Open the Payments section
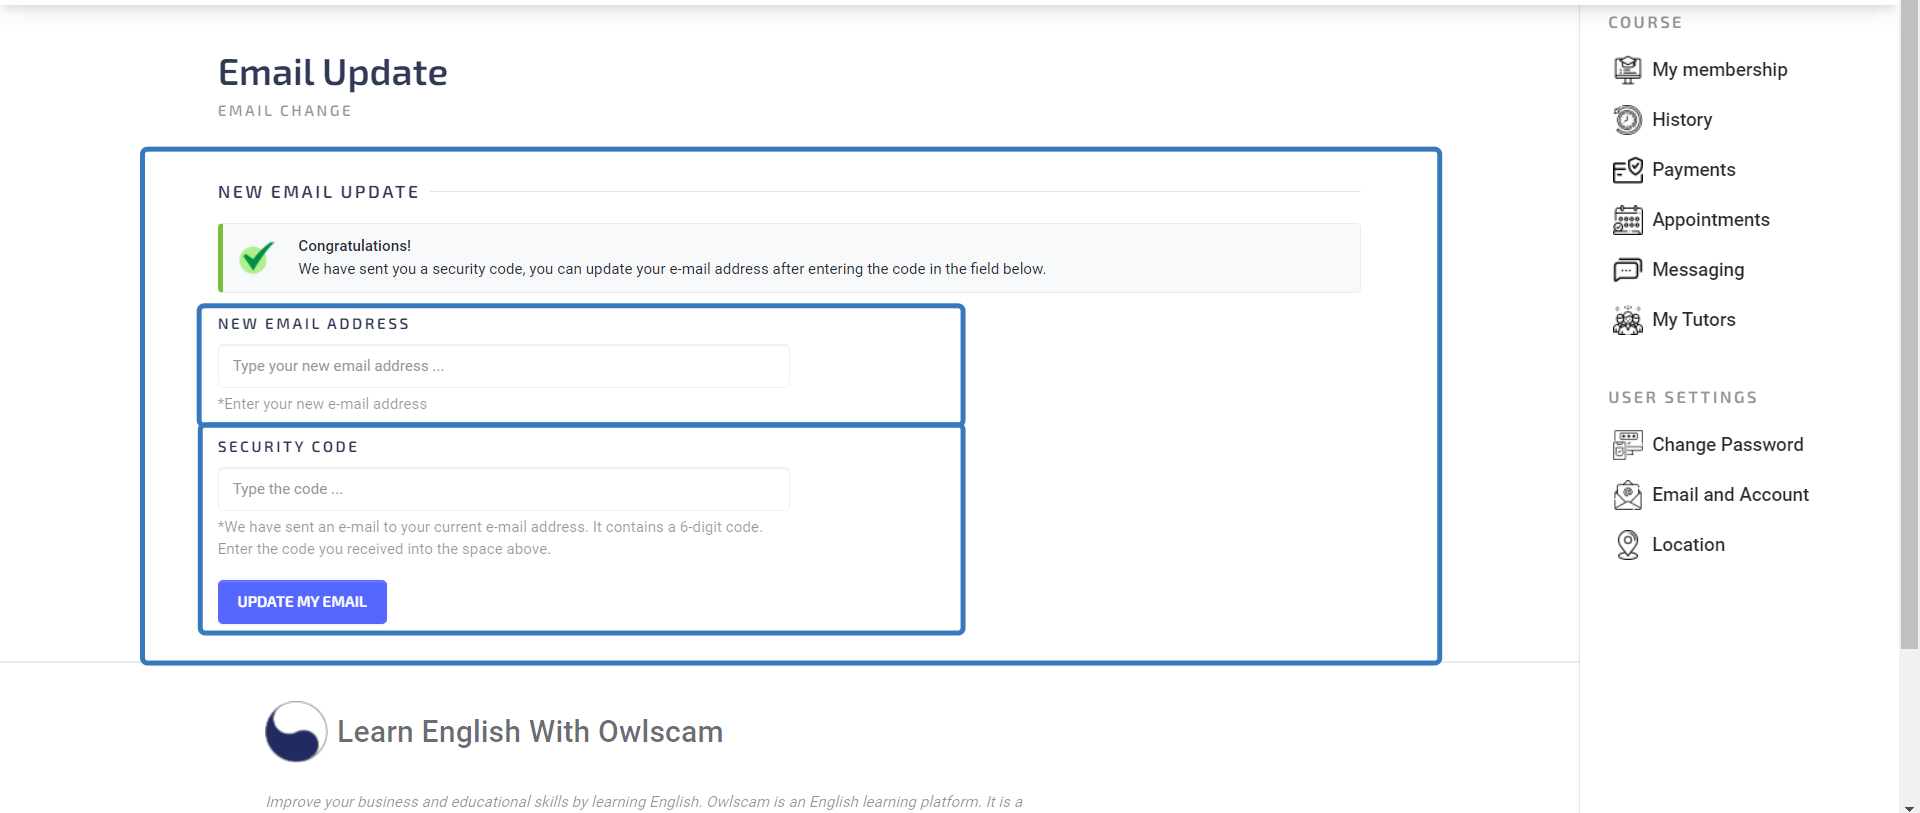 click(x=1693, y=170)
